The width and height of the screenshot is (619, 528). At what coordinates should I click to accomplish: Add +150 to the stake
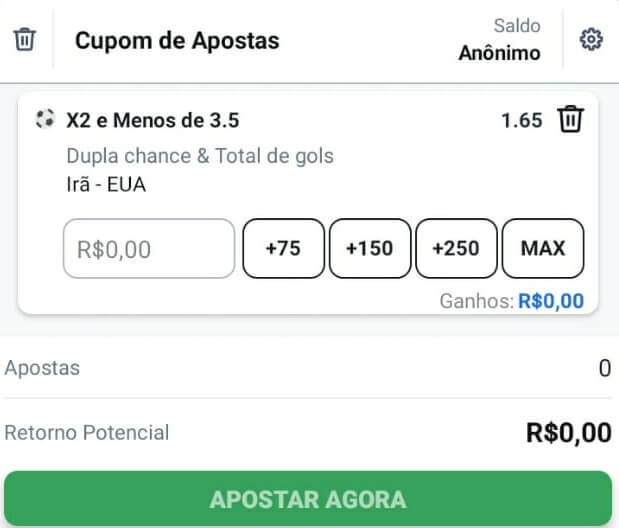(x=370, y=248)
